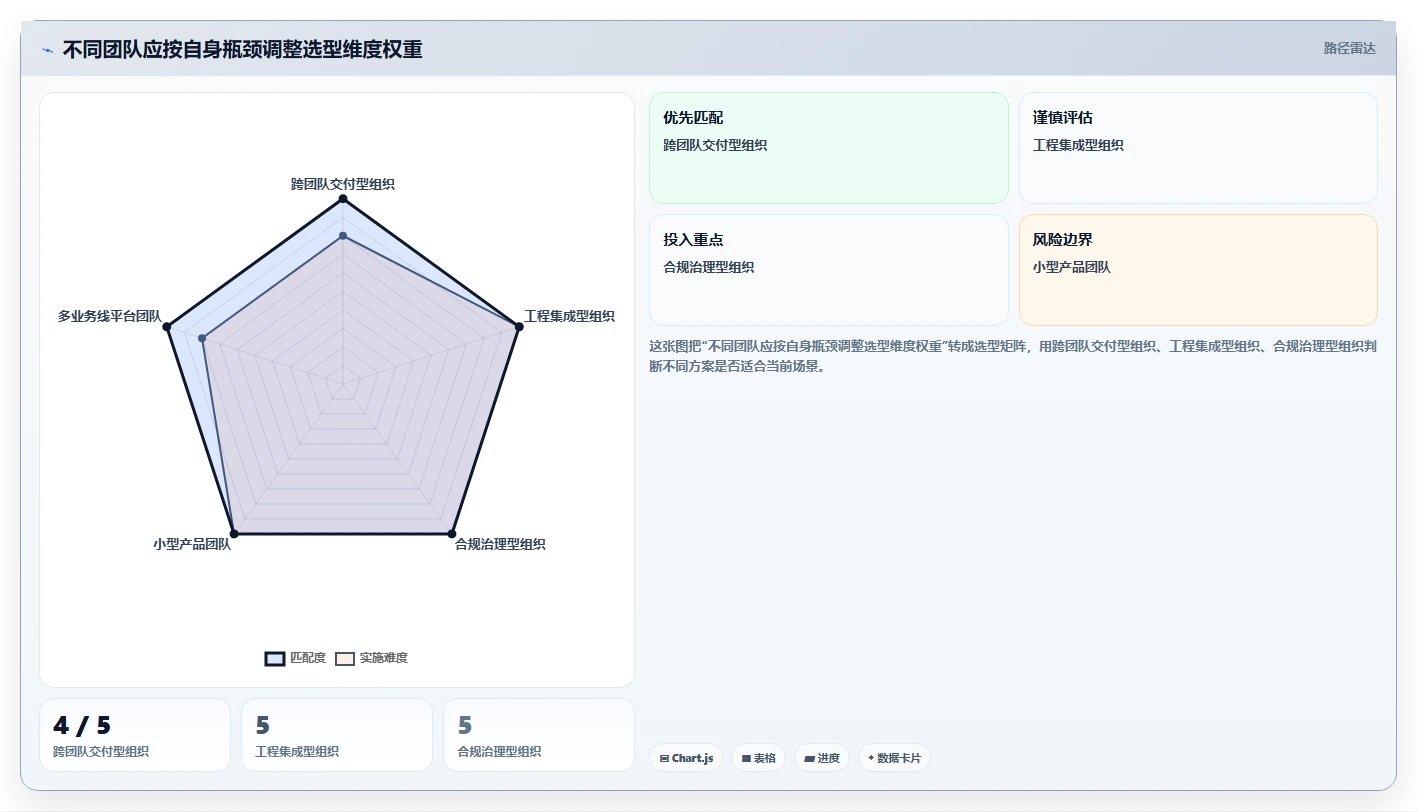Image resolution: width=1417 pixels, height=812 pixels.
Task: Select outer radar point at 跨团队交付型组织 vertex
Action: pyautogui.click(x=343, y=199)
